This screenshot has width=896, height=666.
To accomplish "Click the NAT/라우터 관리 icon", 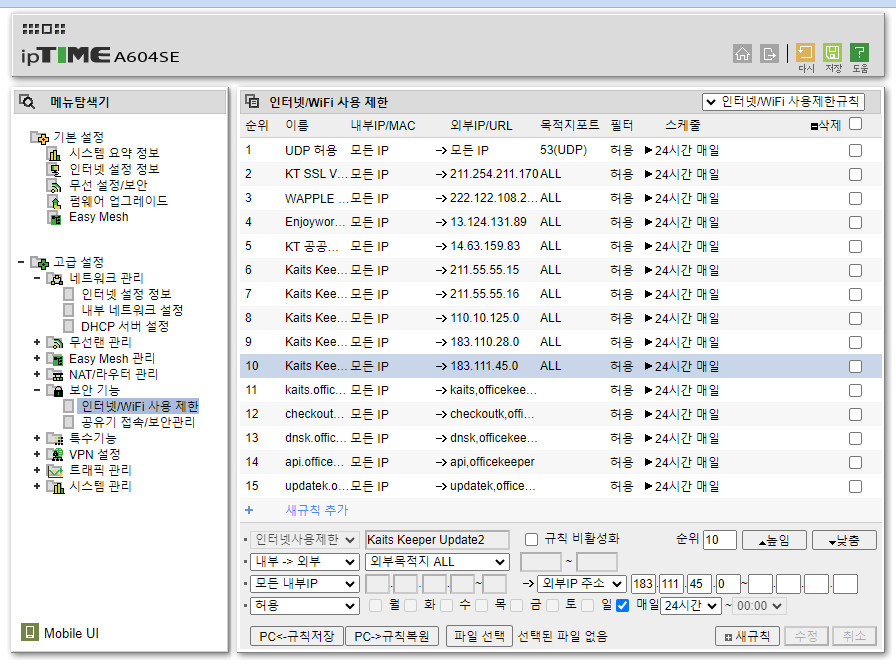I will click(x=55, y=375).
